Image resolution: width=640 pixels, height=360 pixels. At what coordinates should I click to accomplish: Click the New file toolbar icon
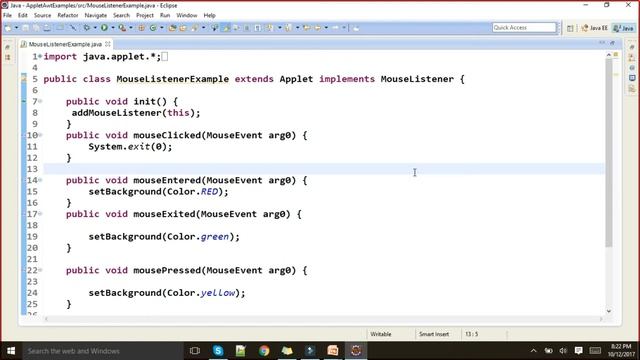(x=8, y=28)
